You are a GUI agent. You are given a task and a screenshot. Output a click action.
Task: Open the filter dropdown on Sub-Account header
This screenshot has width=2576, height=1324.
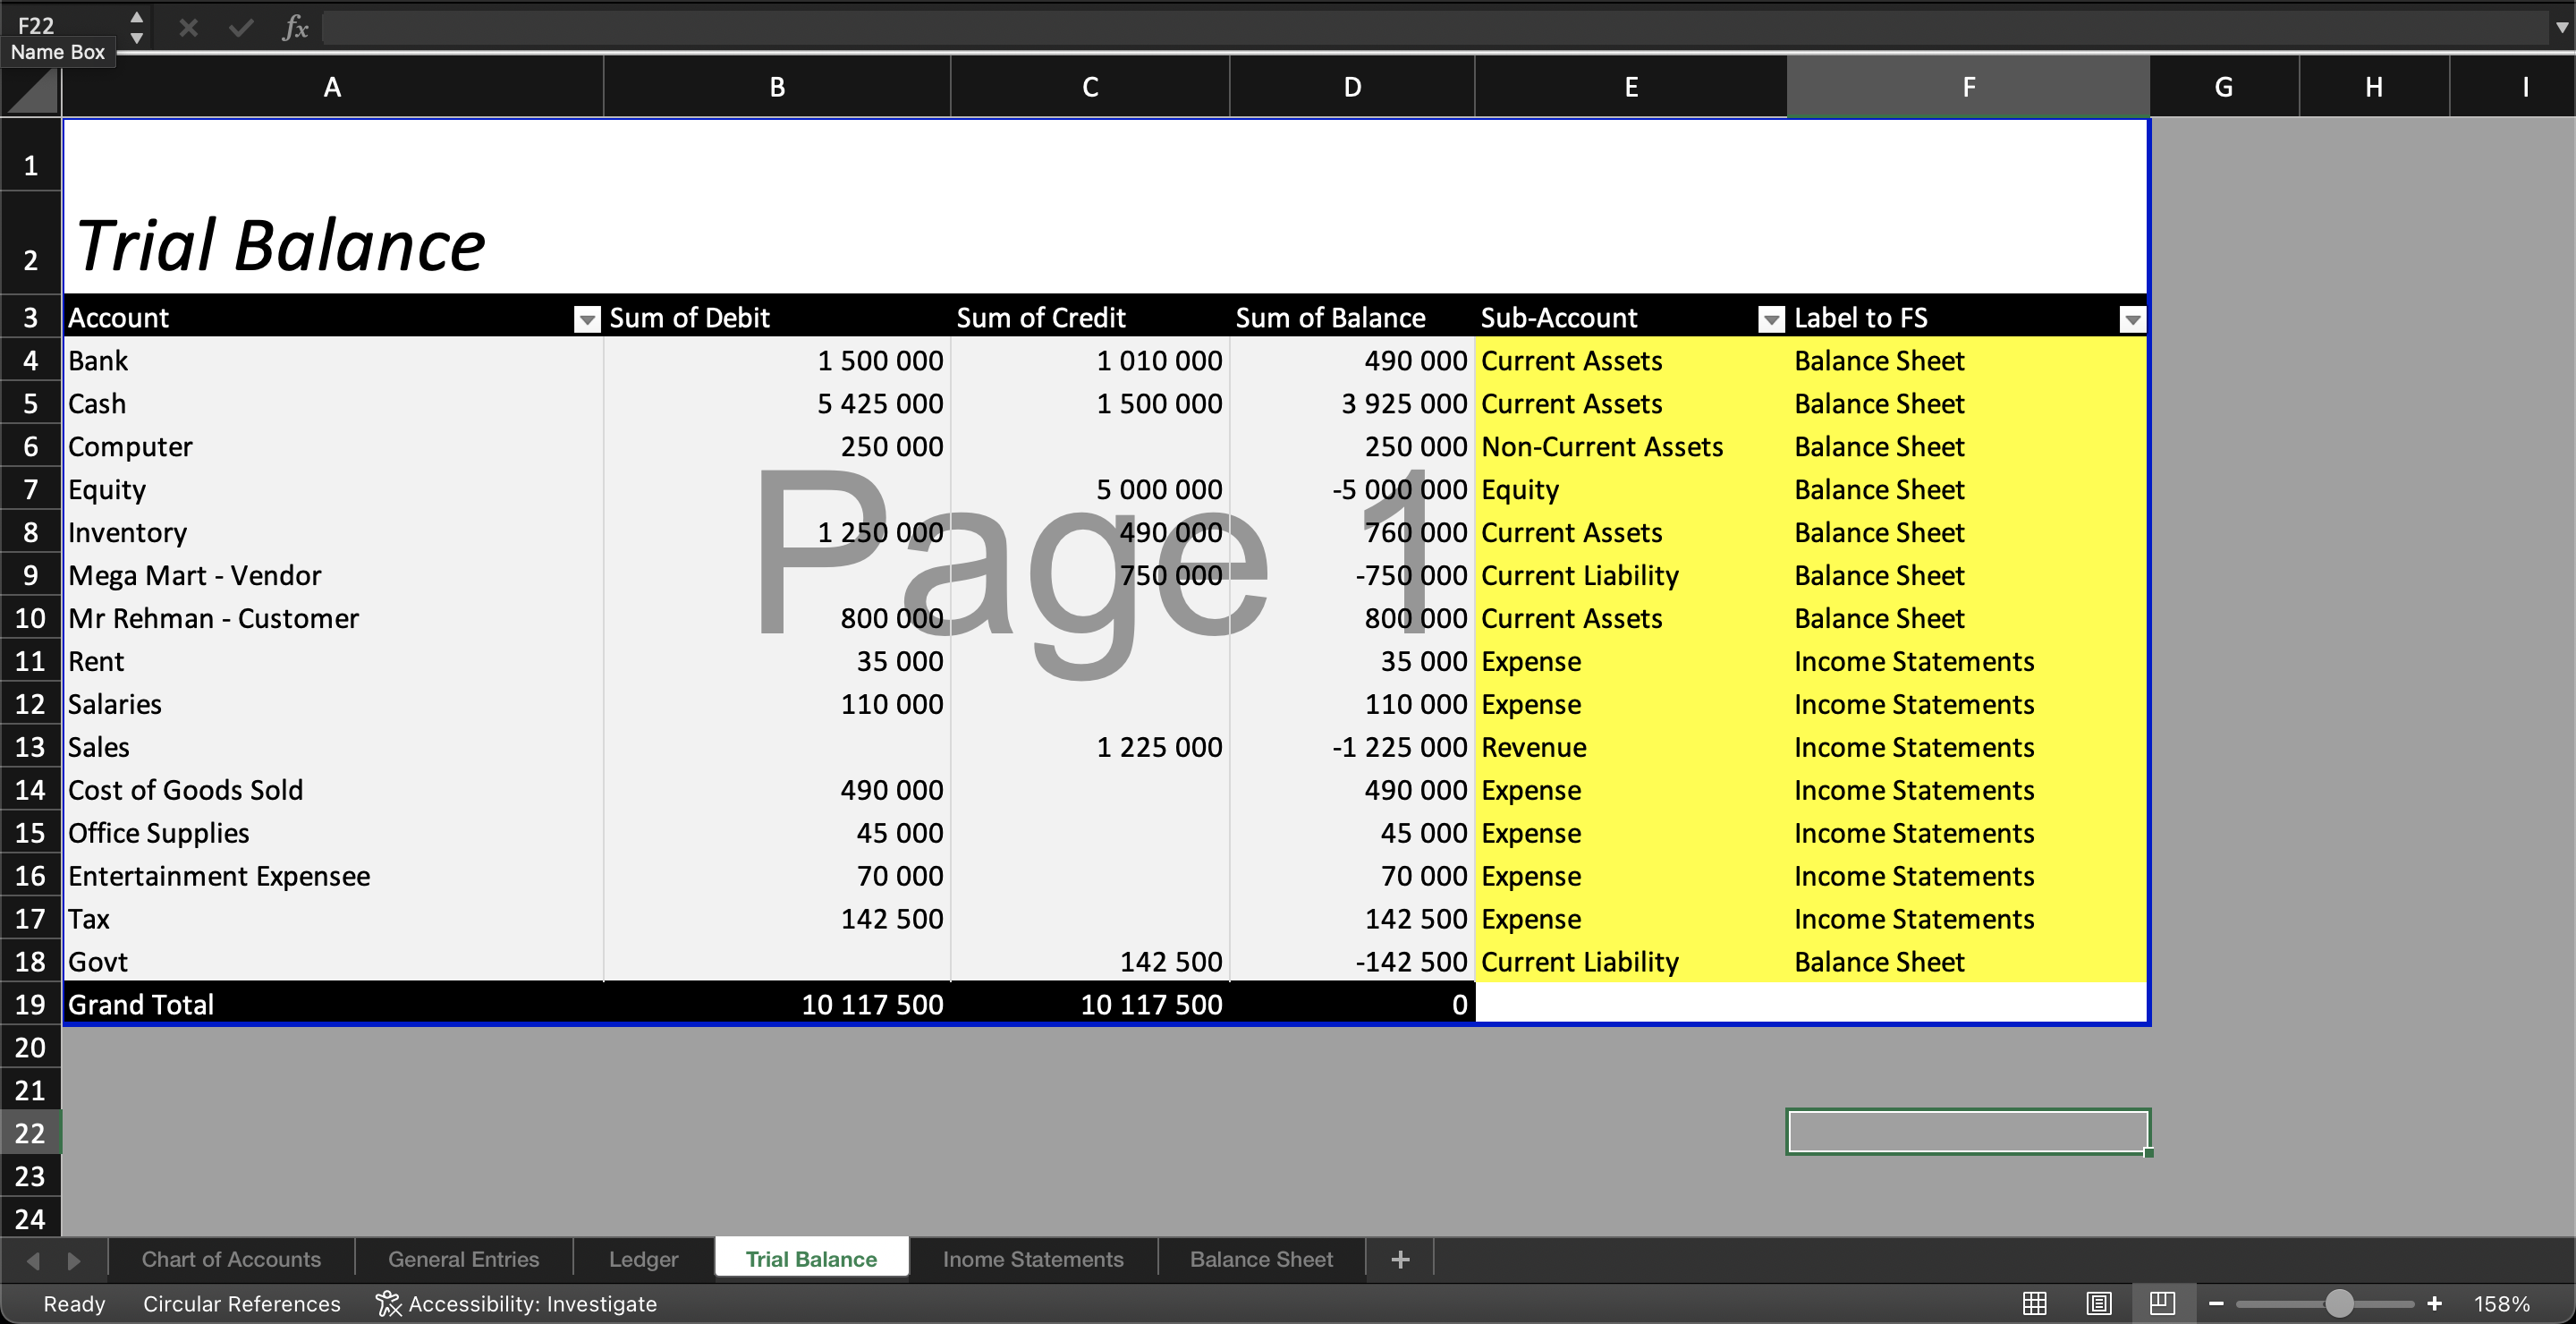pos(1770,319)
